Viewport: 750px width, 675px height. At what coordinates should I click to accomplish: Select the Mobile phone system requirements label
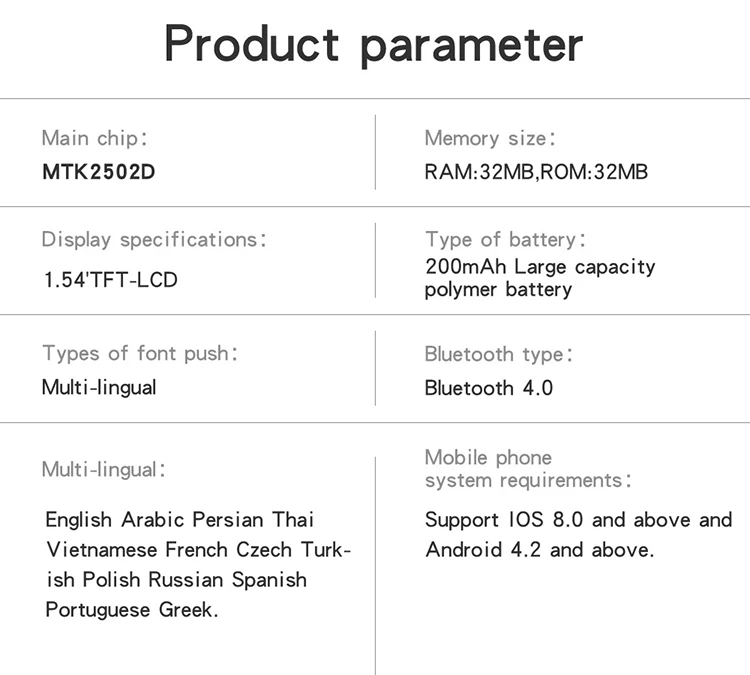[527, 469]
